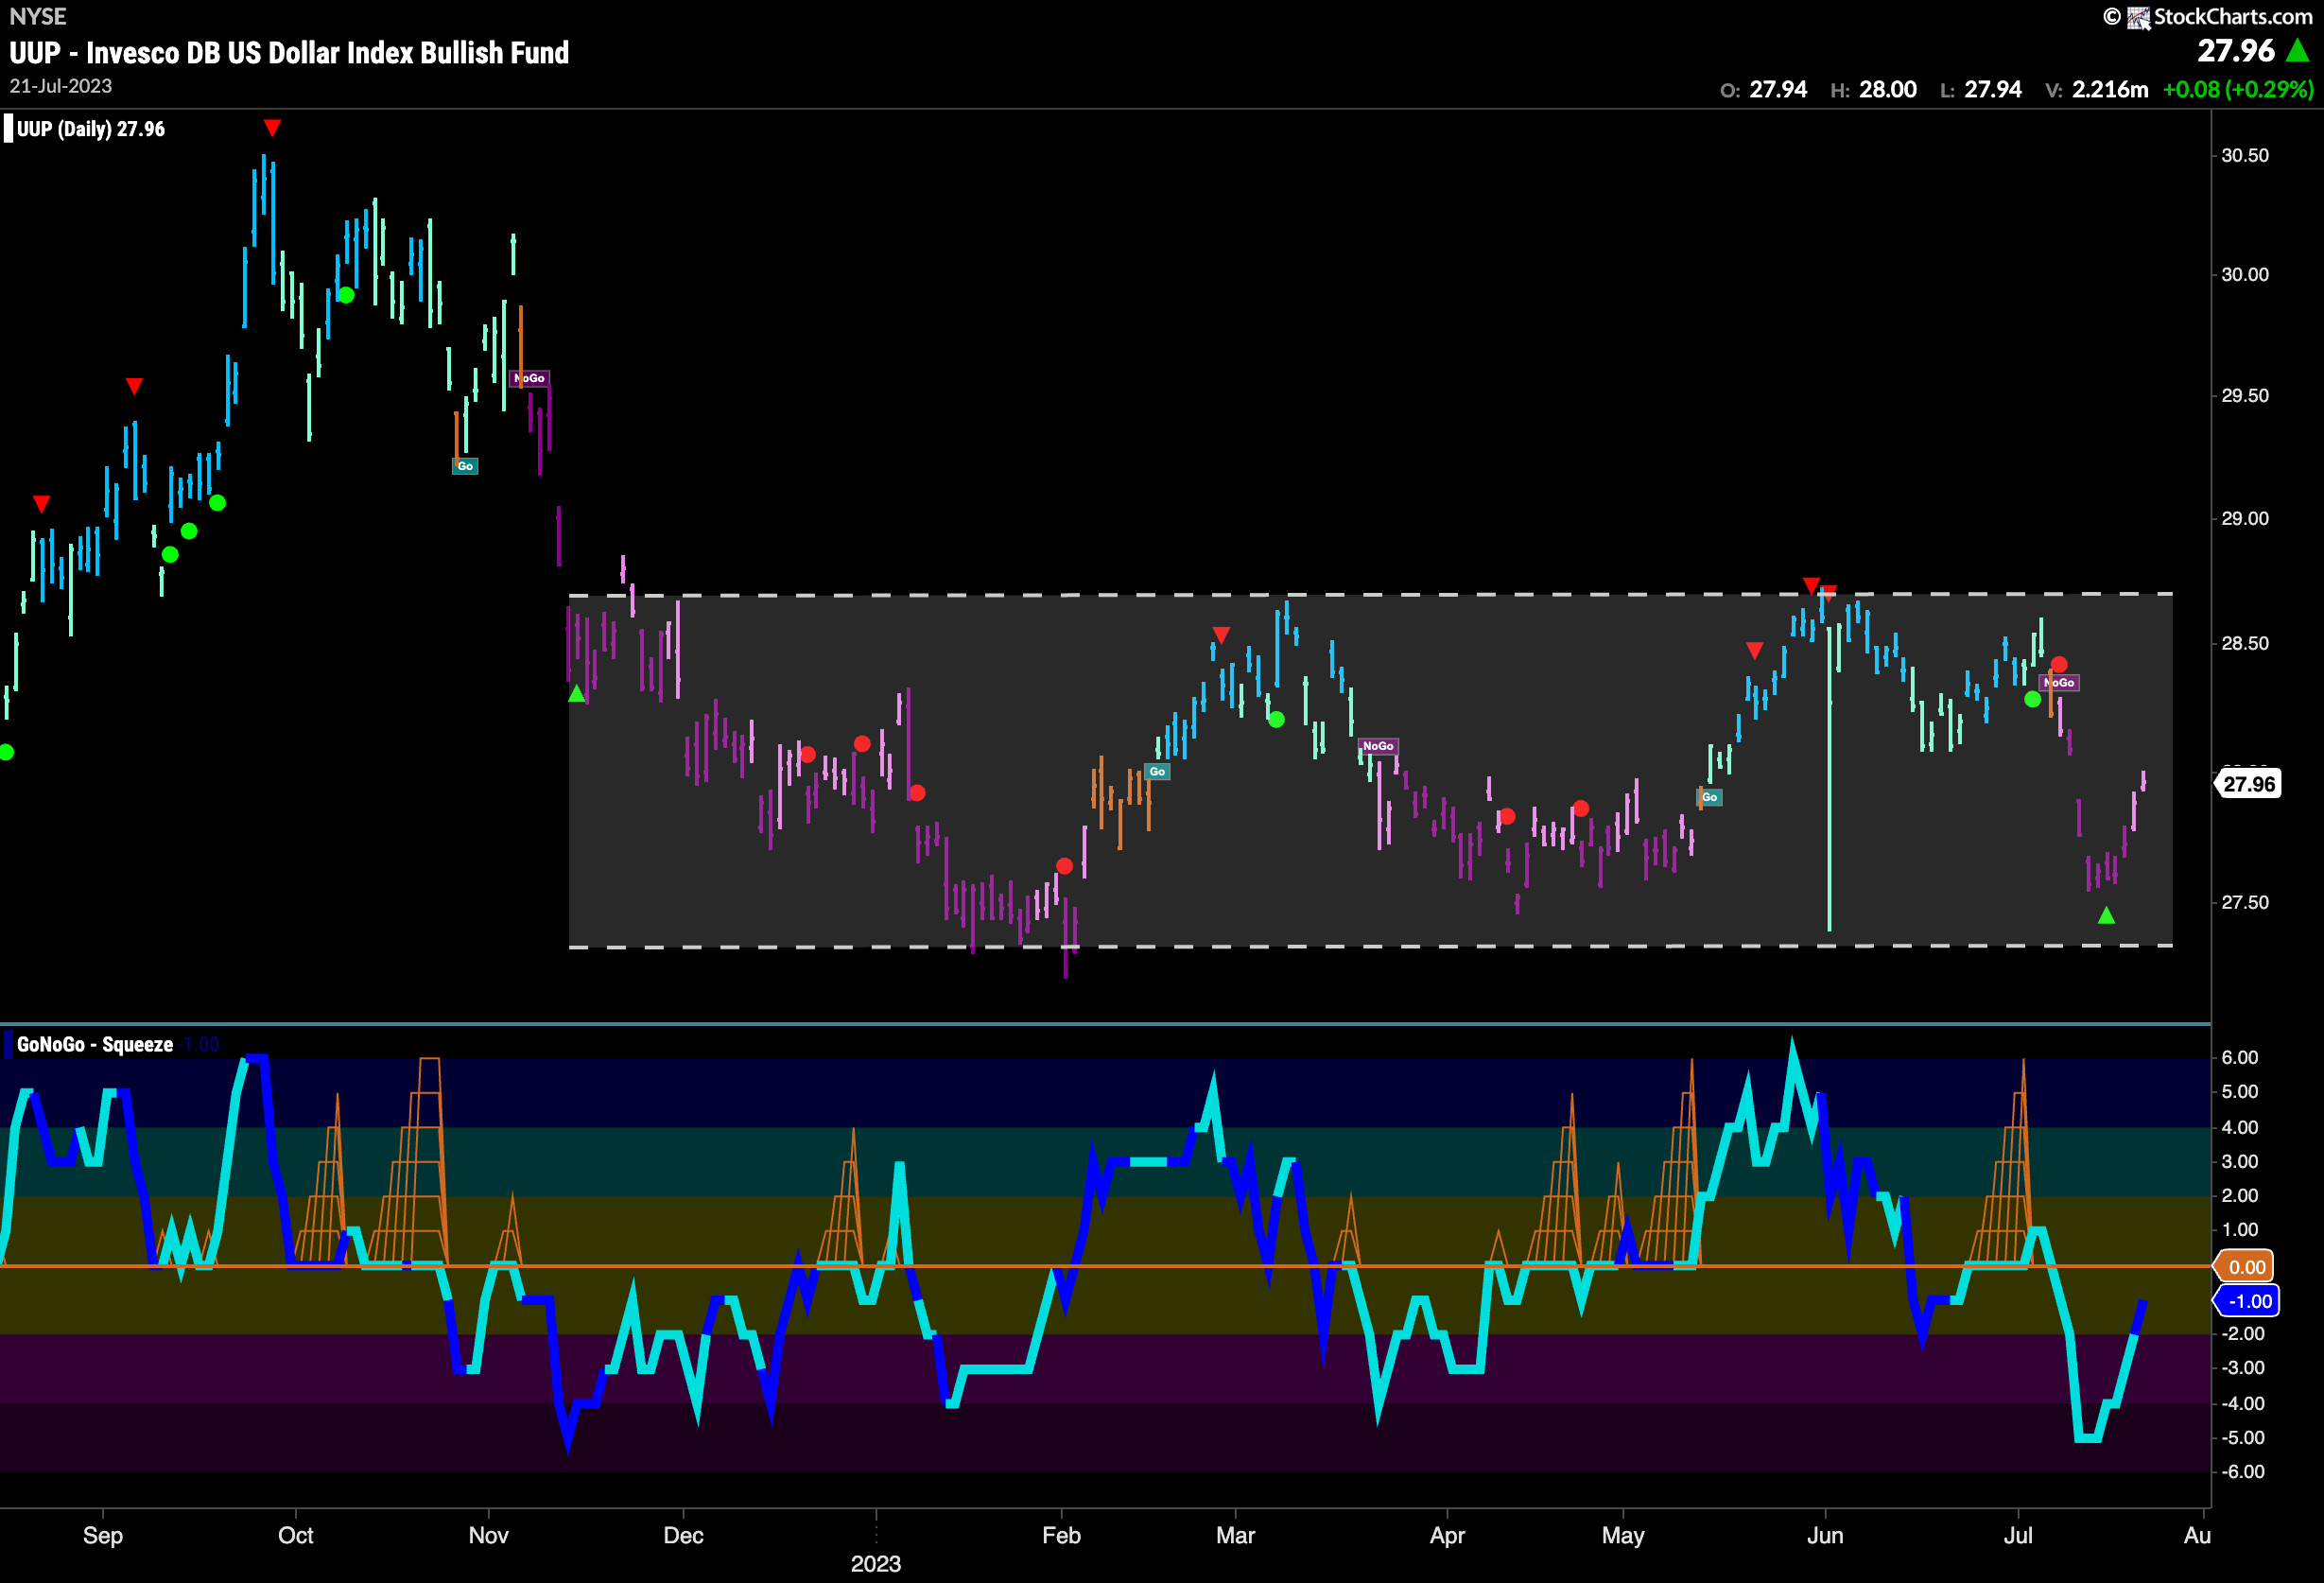The height and width of the screenshot is (1583, 2324).
Task: Click the low value L: 27.94
Action: pos(1980,90)
